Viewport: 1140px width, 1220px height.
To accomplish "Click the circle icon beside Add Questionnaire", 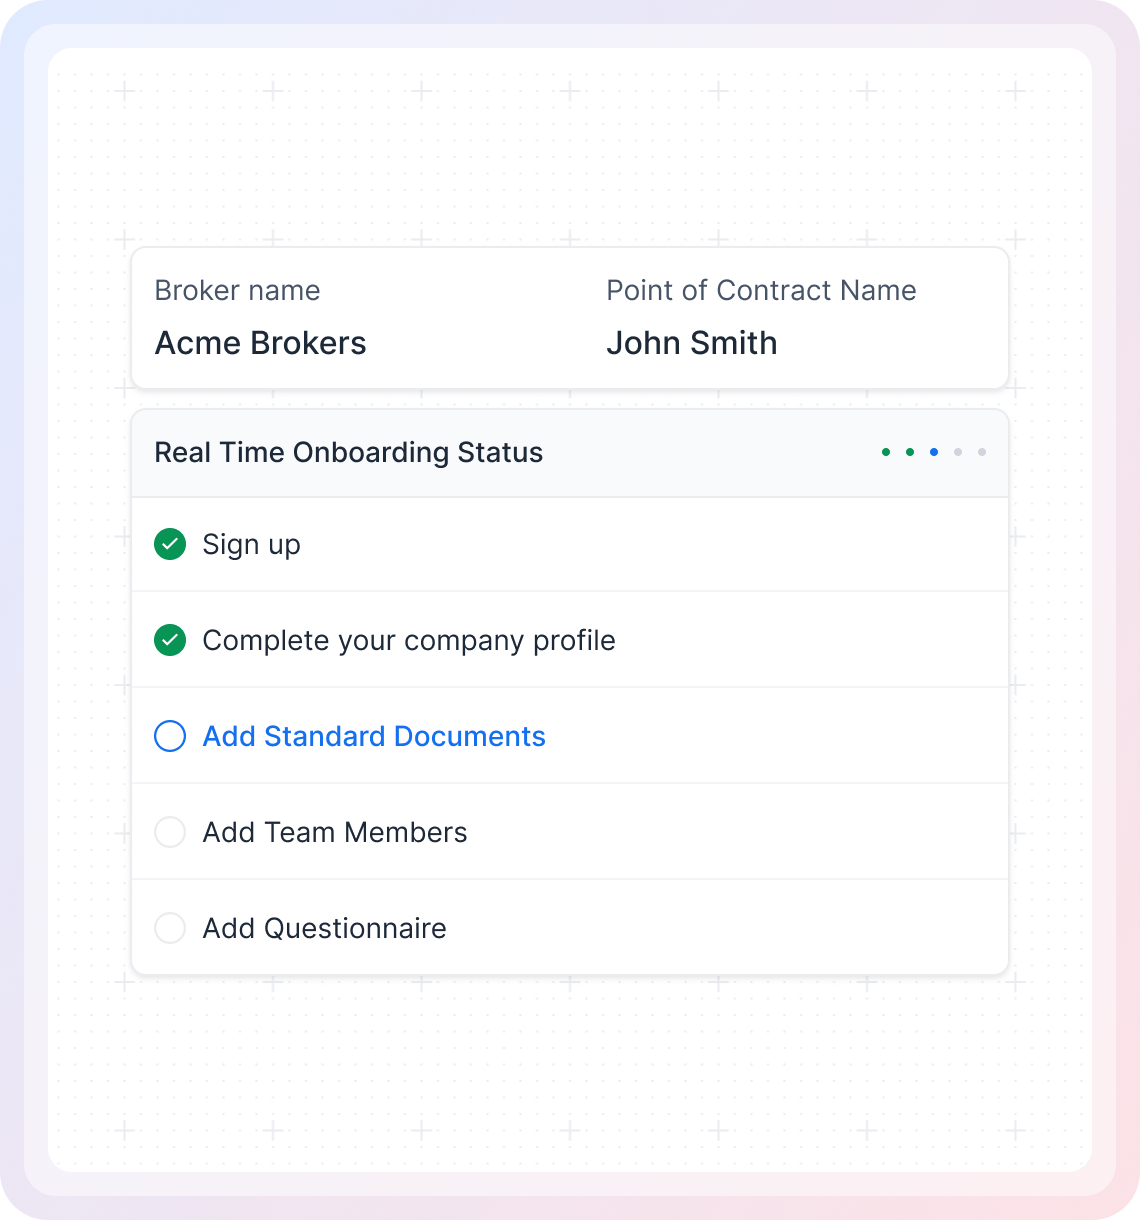I will 170,928.
